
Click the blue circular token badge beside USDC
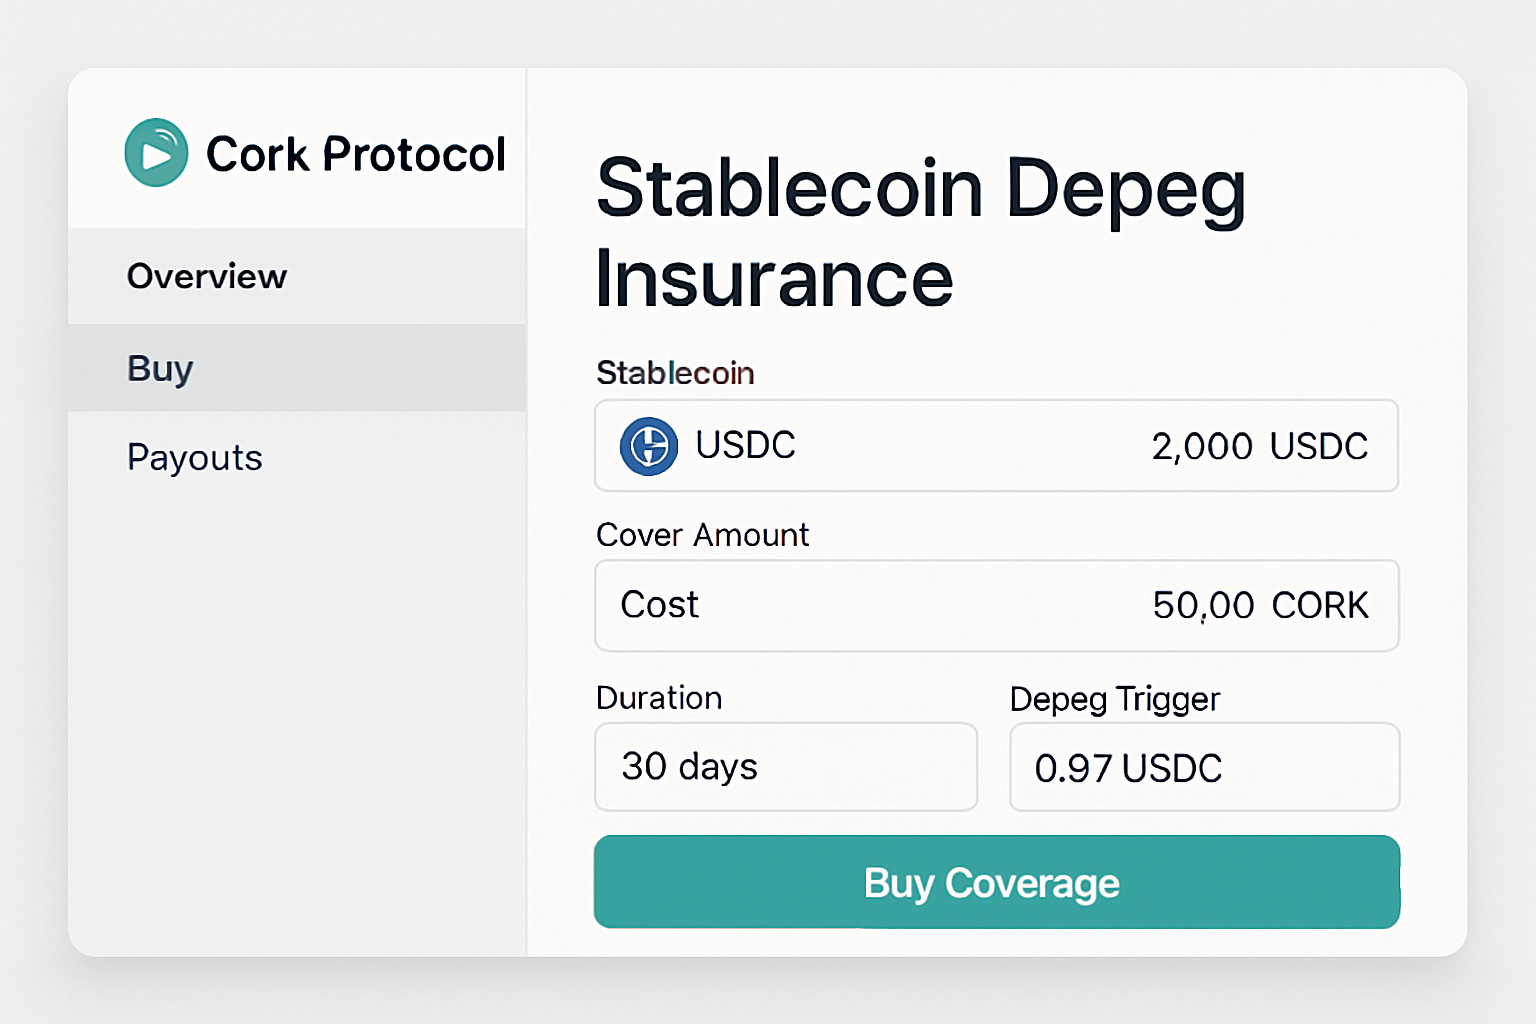pos(649,446)
